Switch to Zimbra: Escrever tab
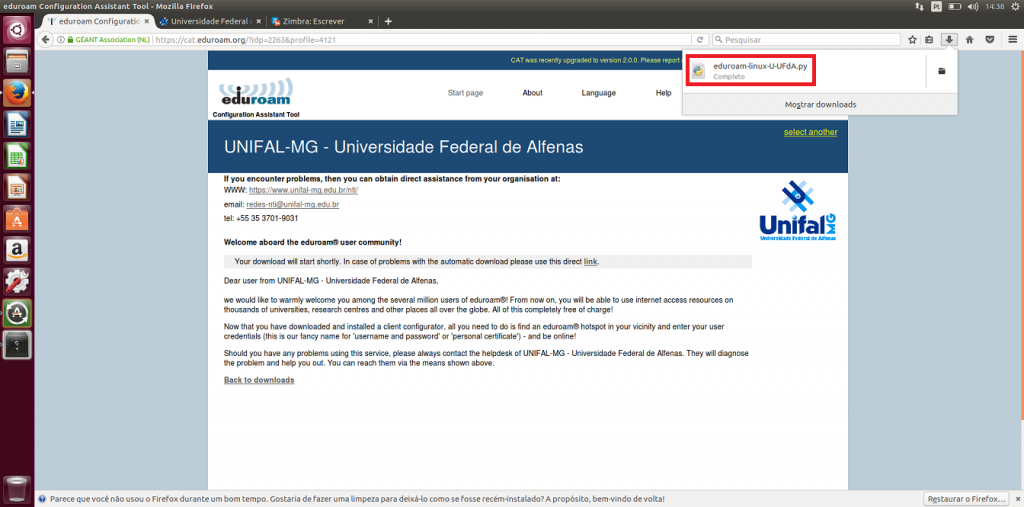Image resolution: width=1024 pixels, height=507 pixels. pyautogui.click(x=322, y=21)
